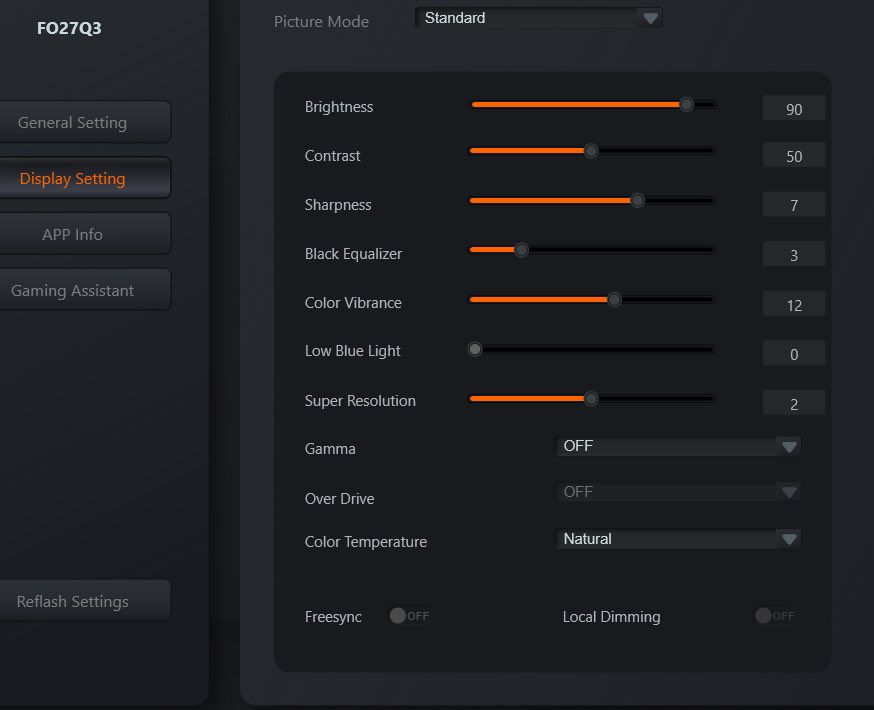Screen dimensions: 874x710
Task: Open the Over Drive dropdown
Action: 678,492
